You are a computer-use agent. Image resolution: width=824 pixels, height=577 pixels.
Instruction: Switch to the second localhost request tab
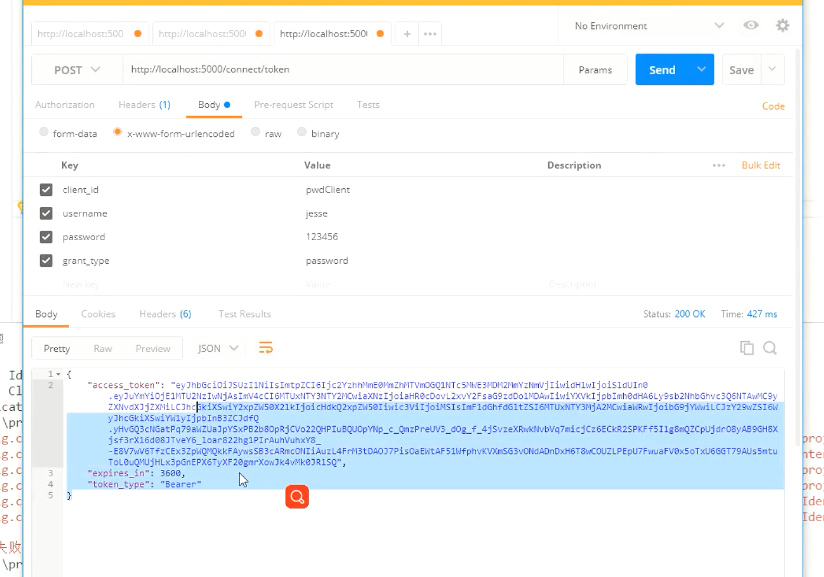(x=210, y=34)
